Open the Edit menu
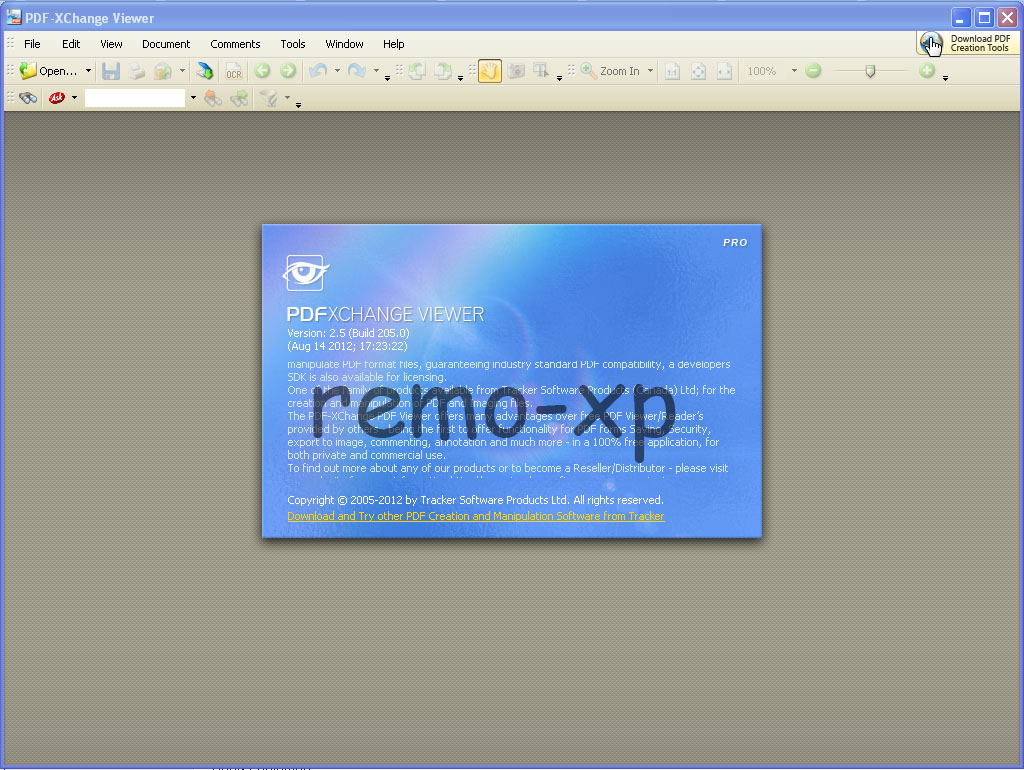This screenshot has width=1024, height=770. click(71, 44)
